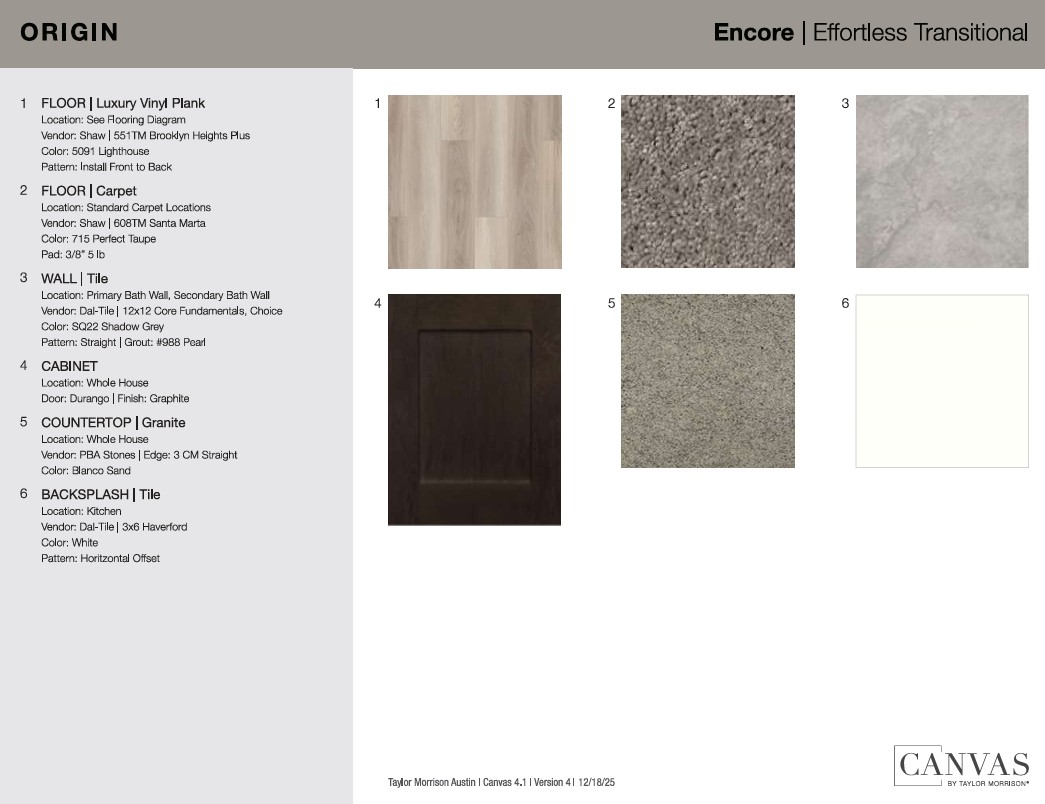
Task: Click 'Color: SQ22 Shadow Grey' text
Action: (x=103, y=327)
